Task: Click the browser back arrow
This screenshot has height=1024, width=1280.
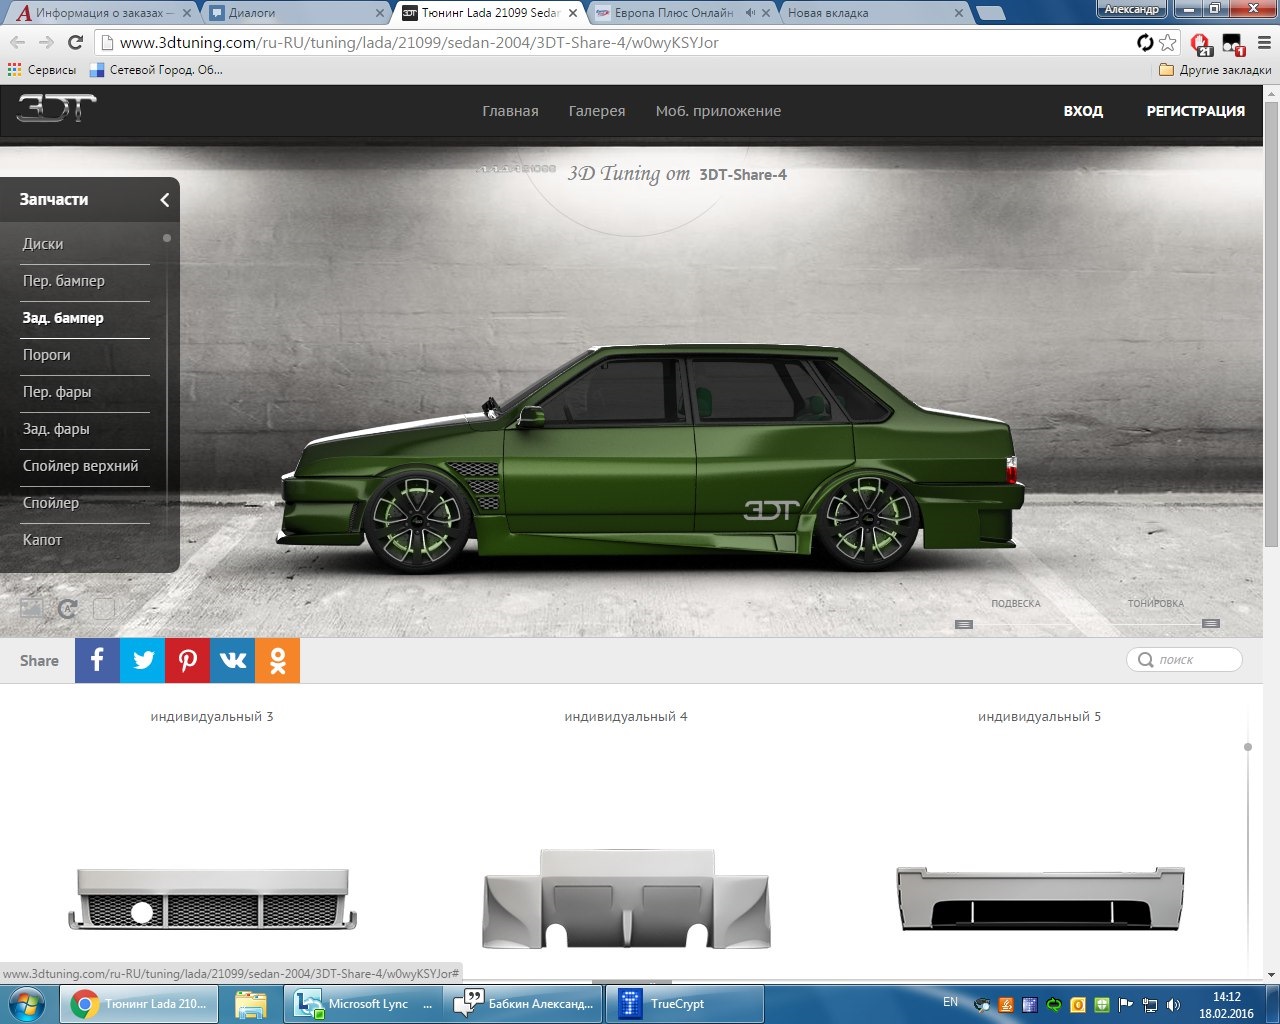Action: [x=18, y=42]
